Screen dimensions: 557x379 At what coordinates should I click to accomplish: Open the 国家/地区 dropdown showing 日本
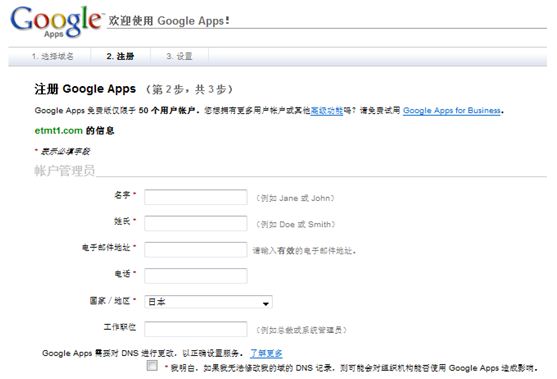209,302
